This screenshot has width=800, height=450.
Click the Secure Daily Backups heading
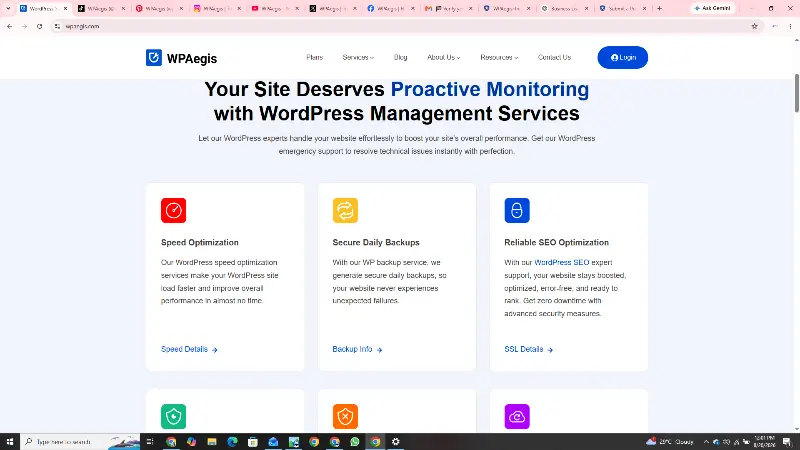click(x=376, y=242)
